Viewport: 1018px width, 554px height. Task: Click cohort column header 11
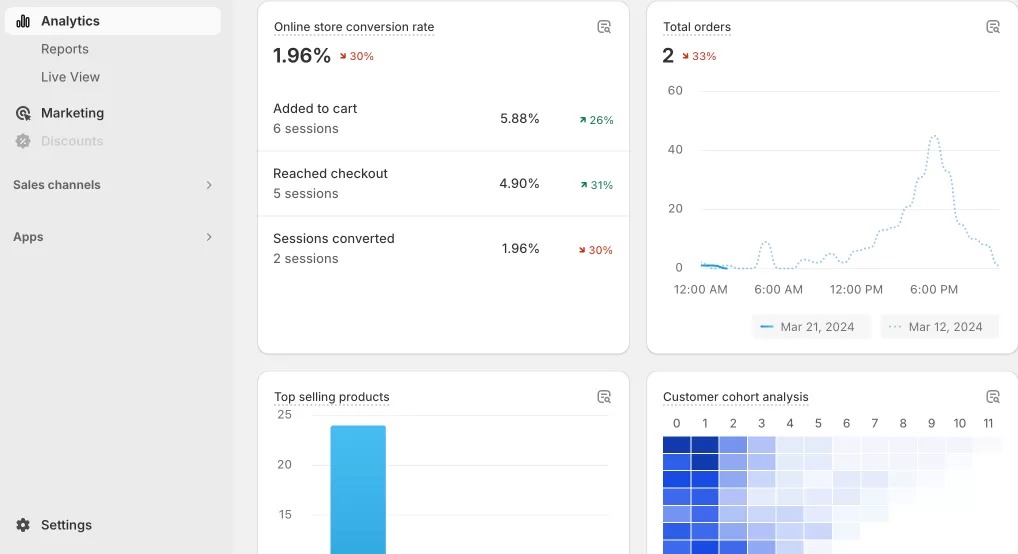(988, 423)
